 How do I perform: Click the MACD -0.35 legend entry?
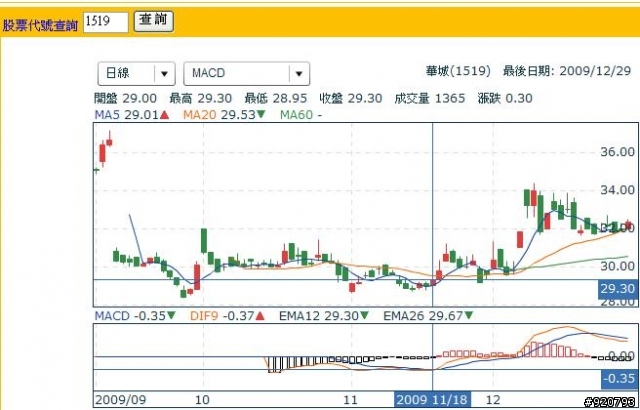click(135, 316)
